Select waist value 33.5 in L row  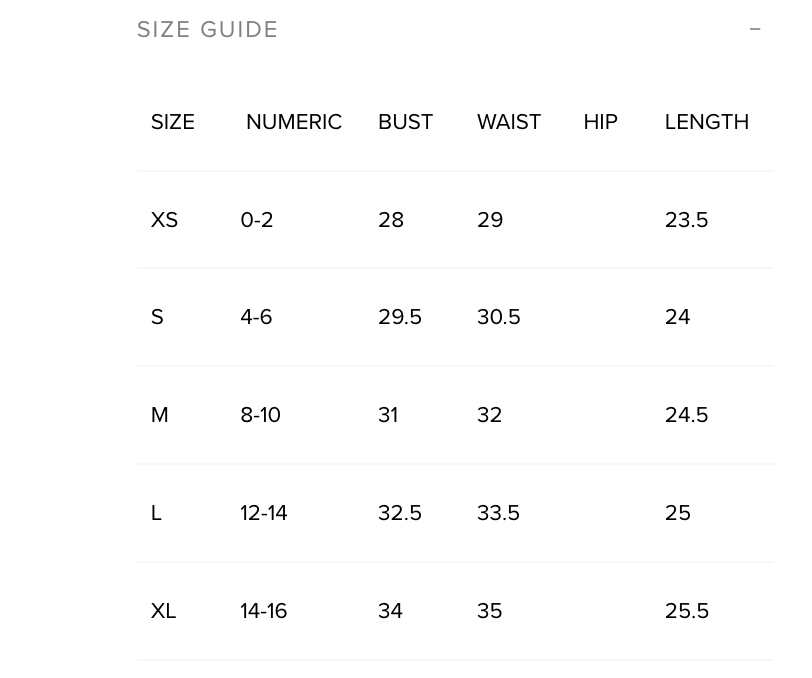499,513
